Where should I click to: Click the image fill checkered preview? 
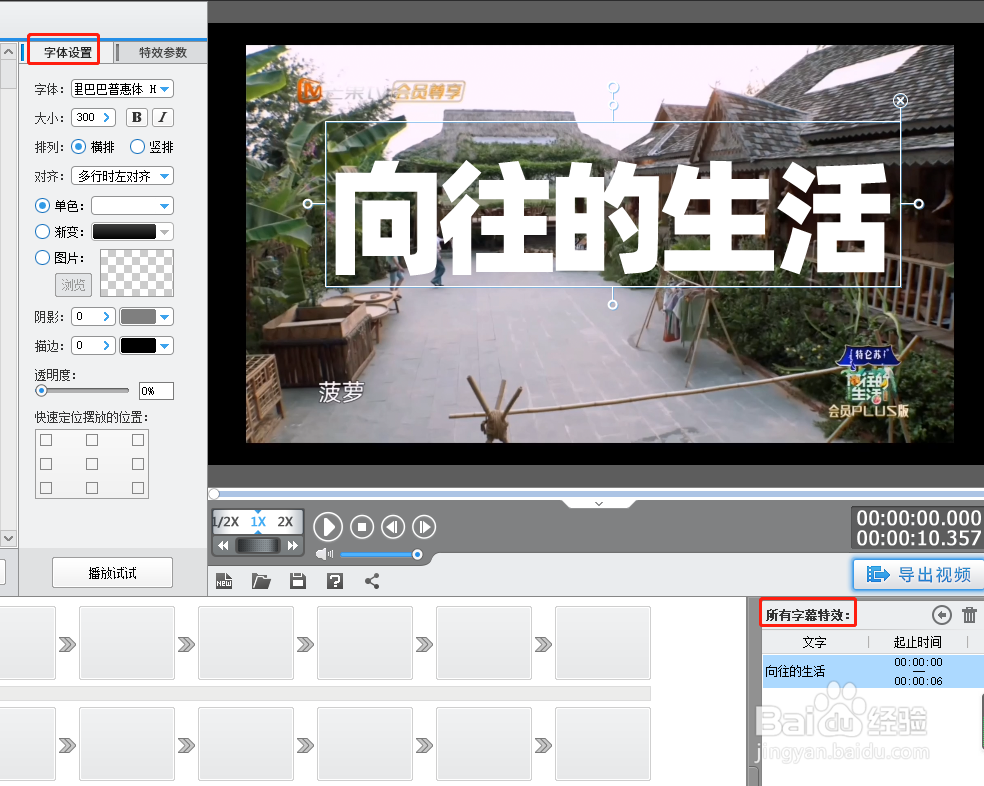[x=137, y=273]
